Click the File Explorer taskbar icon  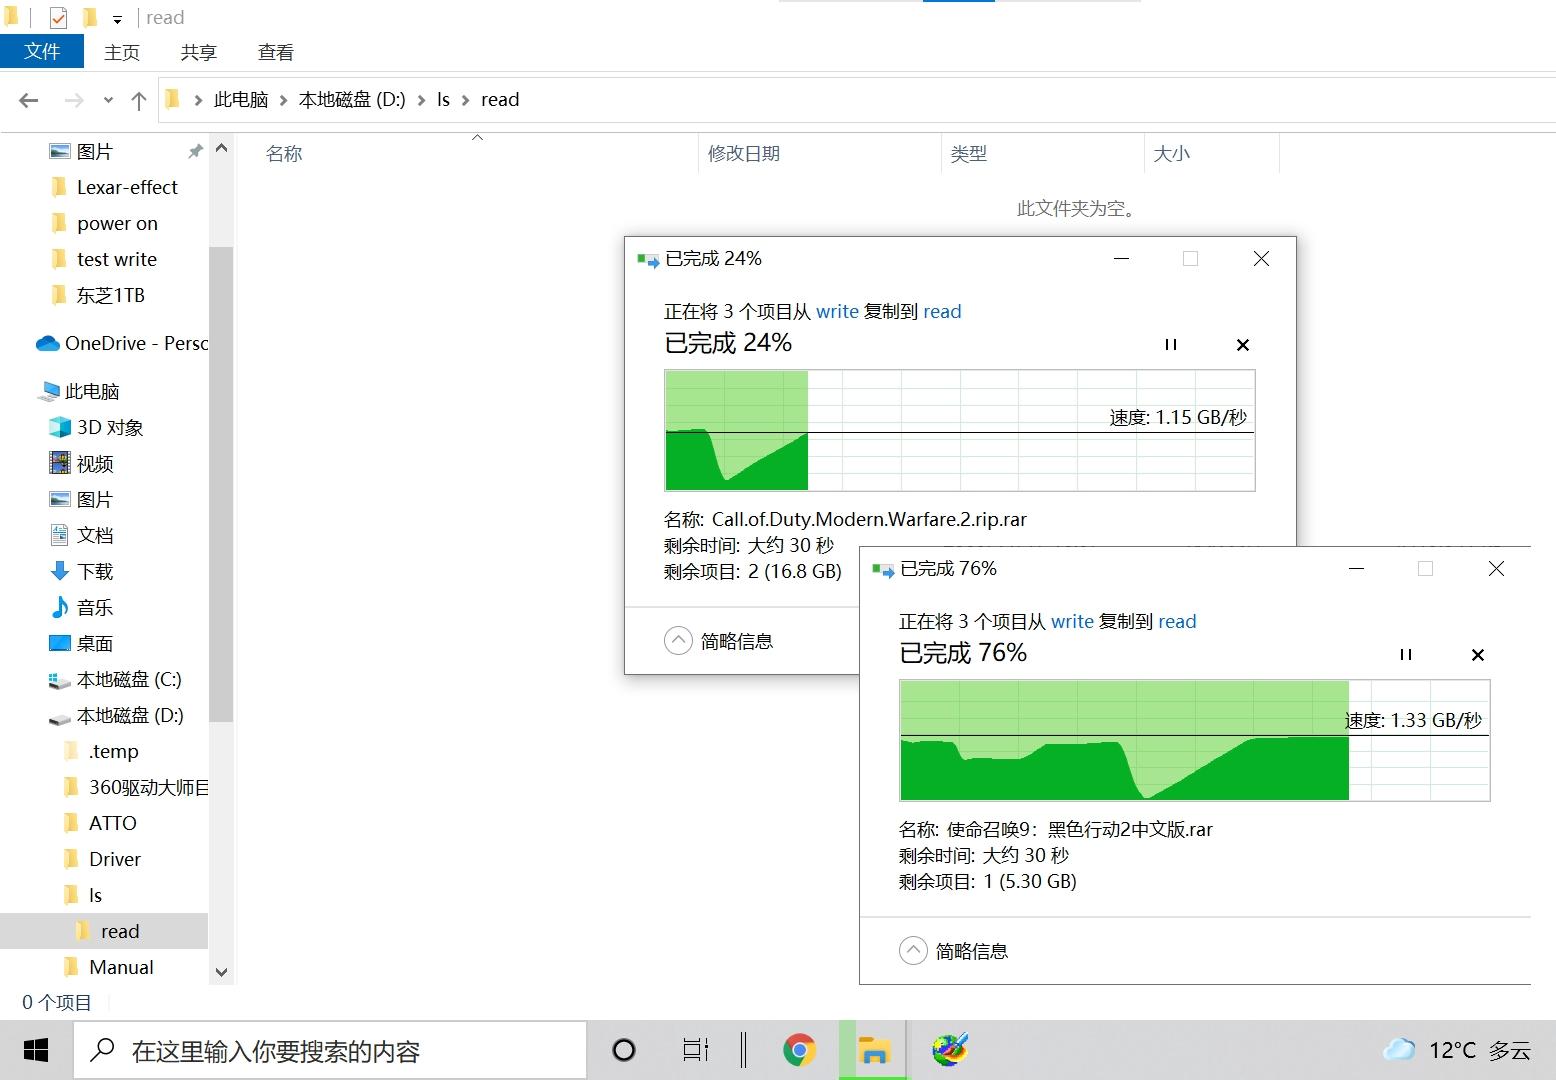[873, 1050]
